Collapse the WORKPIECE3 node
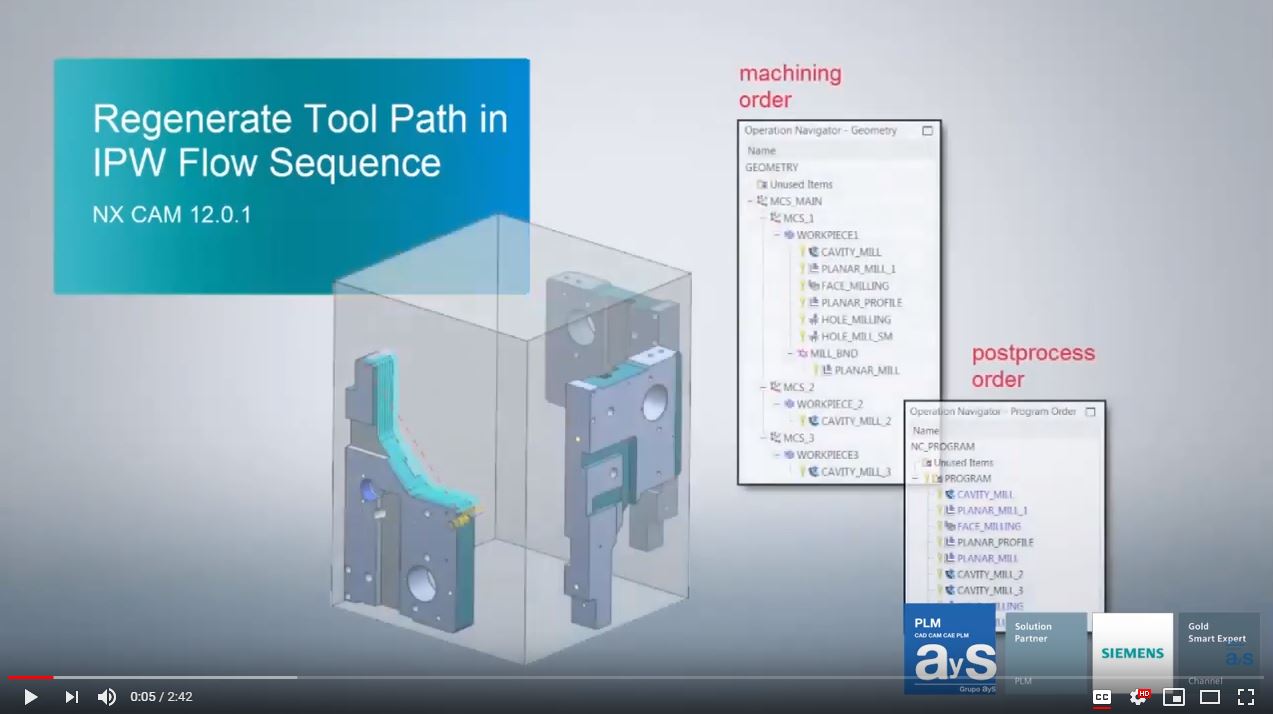Screen dimensions: 1273x714 tap(777, 455)
